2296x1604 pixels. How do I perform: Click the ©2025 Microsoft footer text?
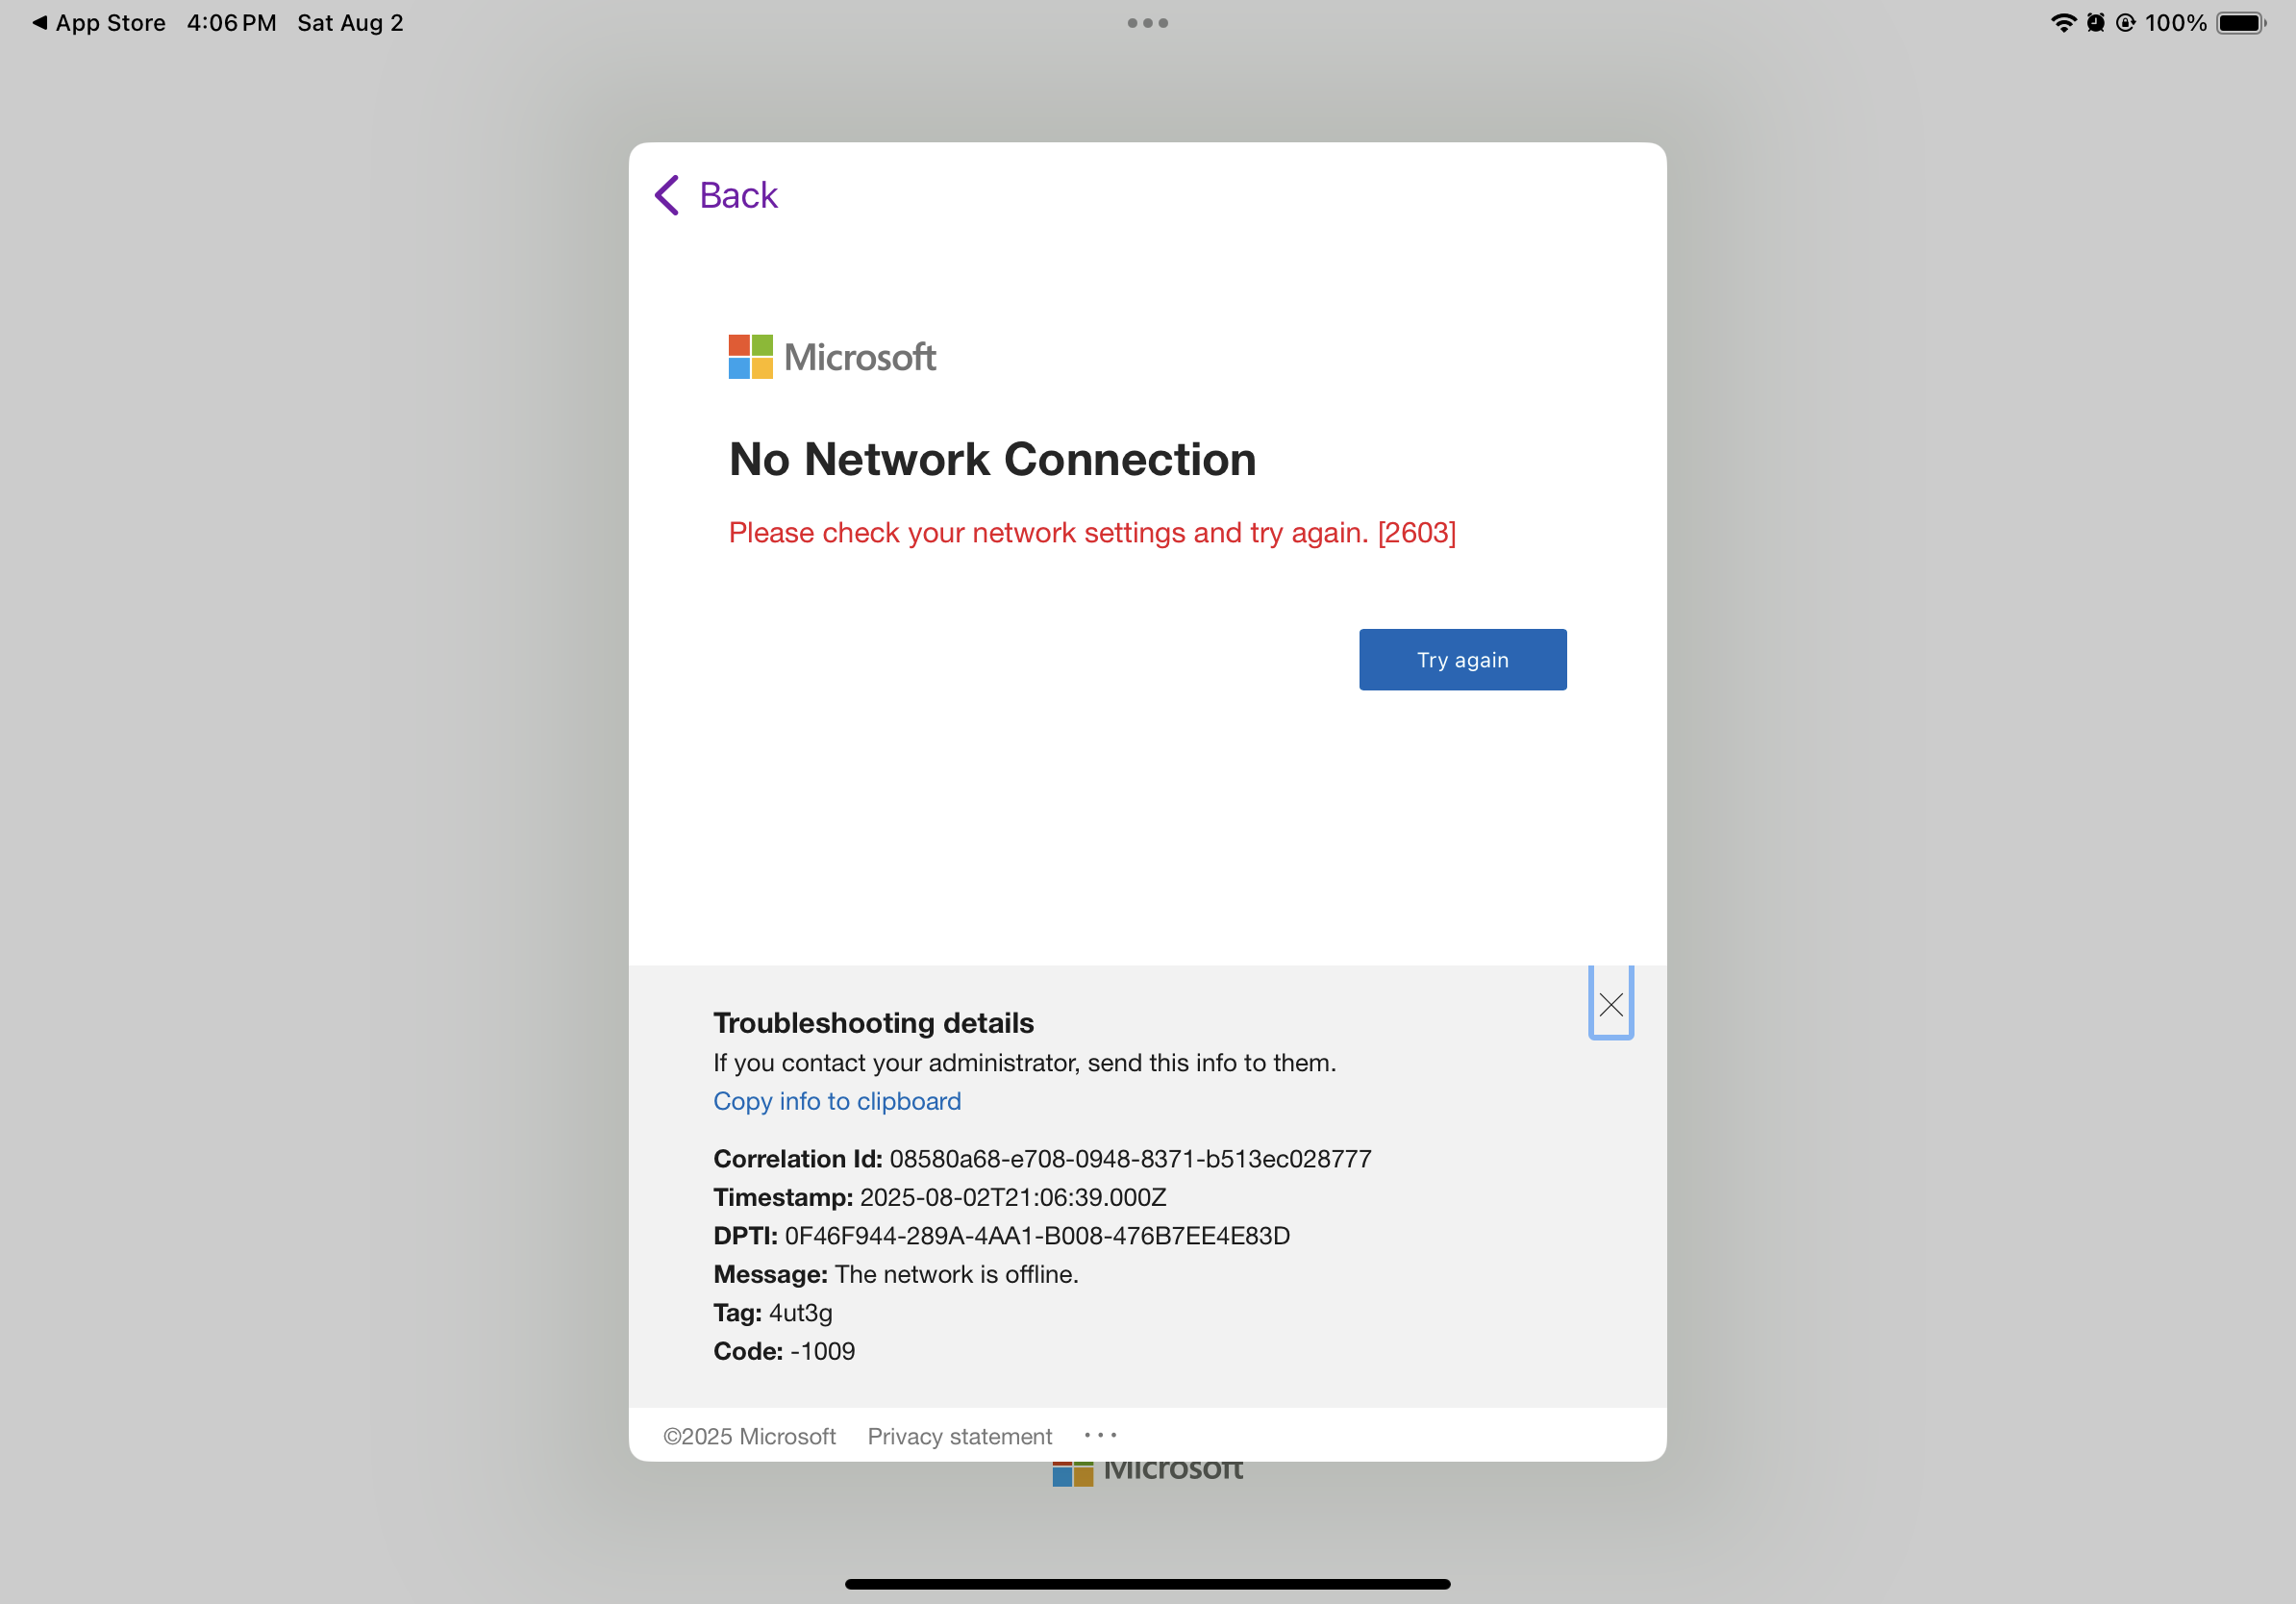(749, 1436)
